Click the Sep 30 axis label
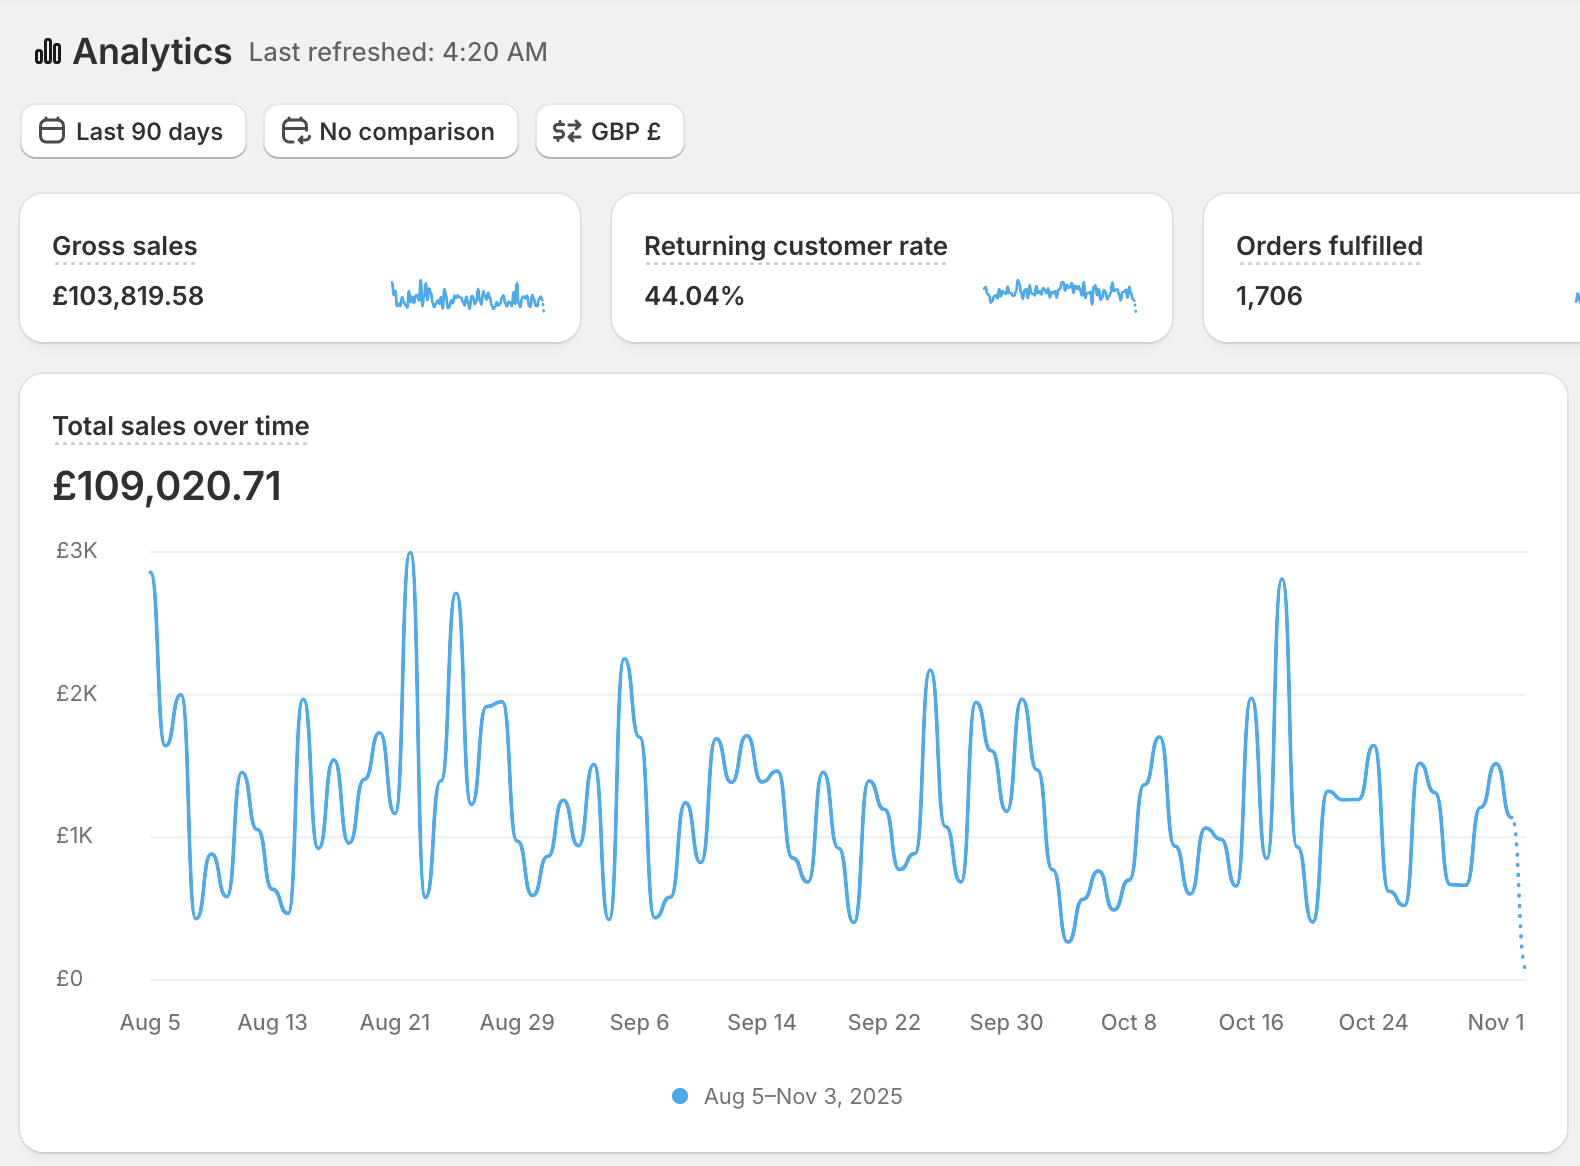 (1006, 1022)
